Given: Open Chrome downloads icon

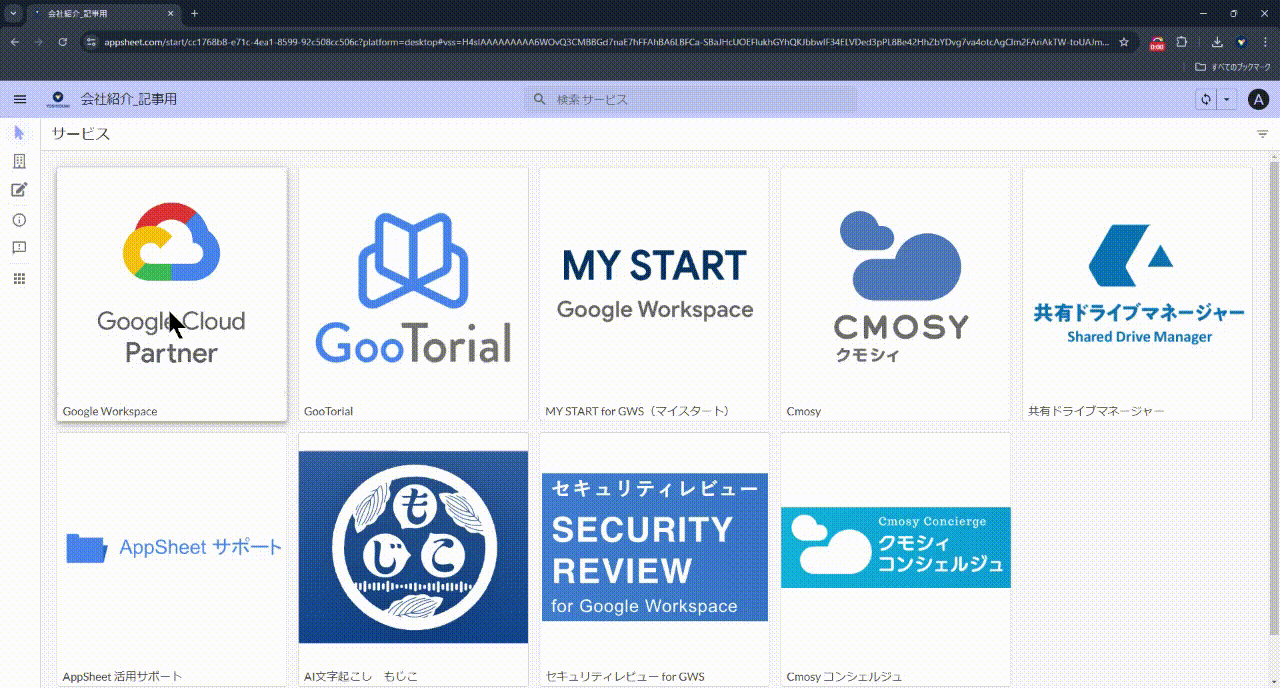Looking at the screenshot, I should click(x=1217, y=42).
